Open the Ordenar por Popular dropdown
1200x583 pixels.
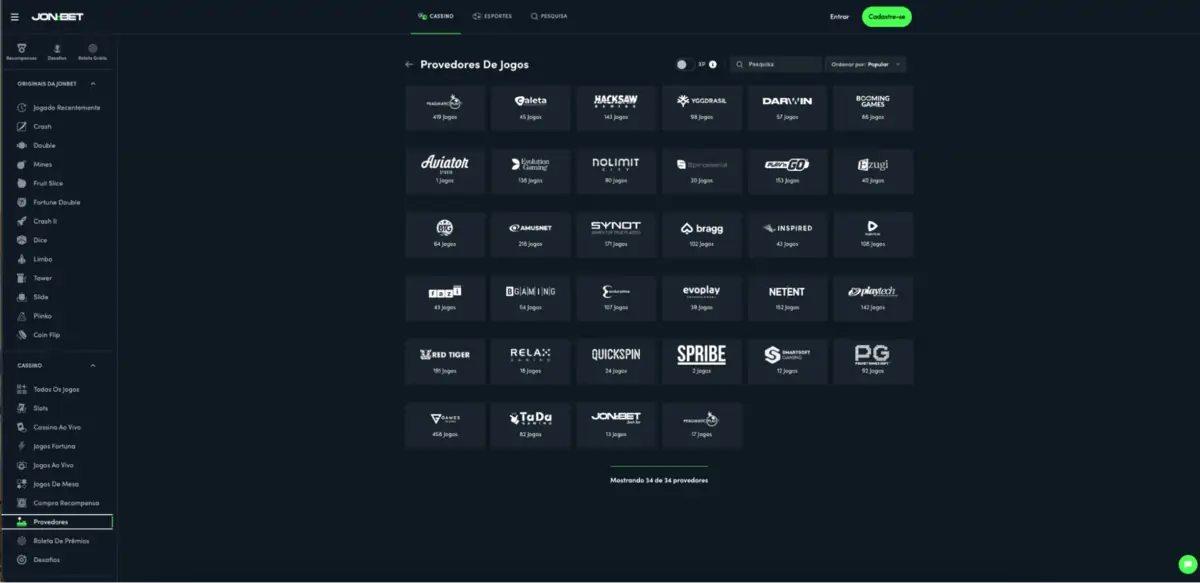[866, 64]
